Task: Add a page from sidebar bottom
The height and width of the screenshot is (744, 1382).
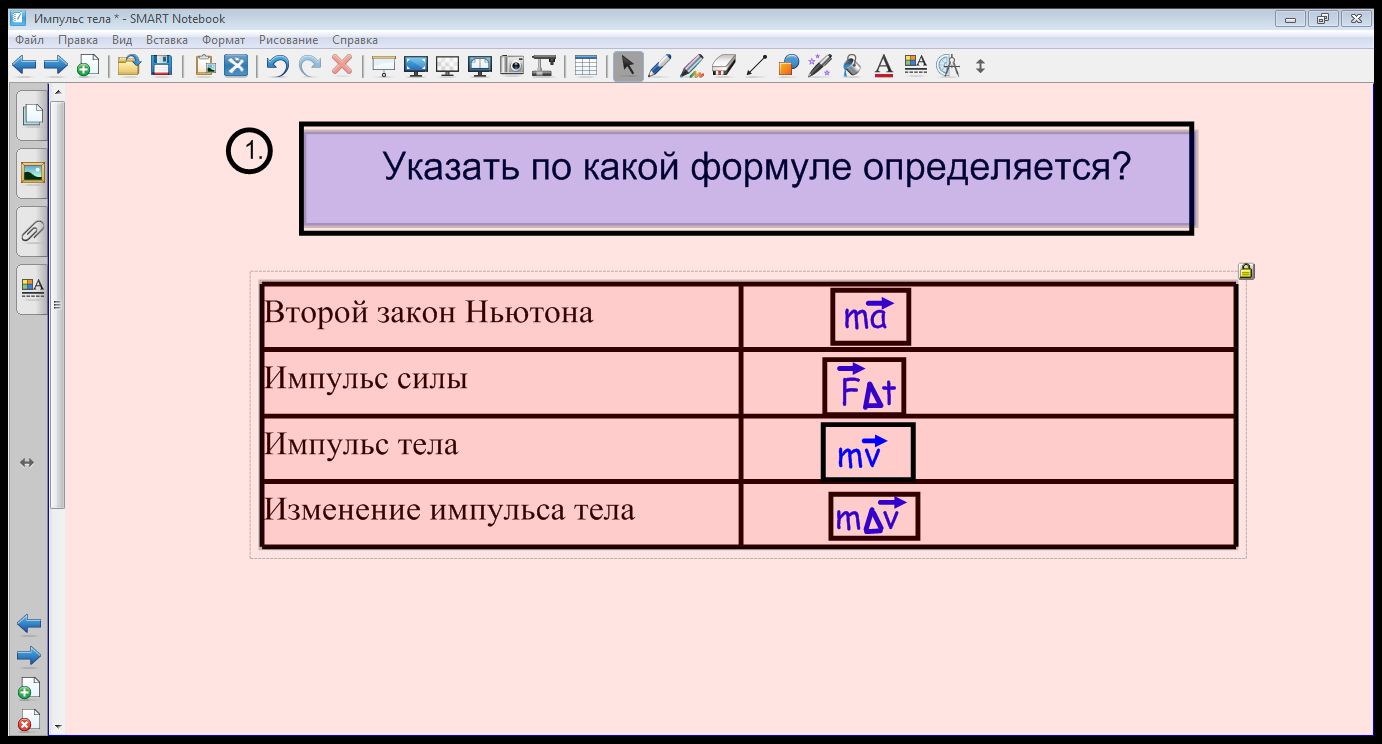Action: [x=29, y=688]
